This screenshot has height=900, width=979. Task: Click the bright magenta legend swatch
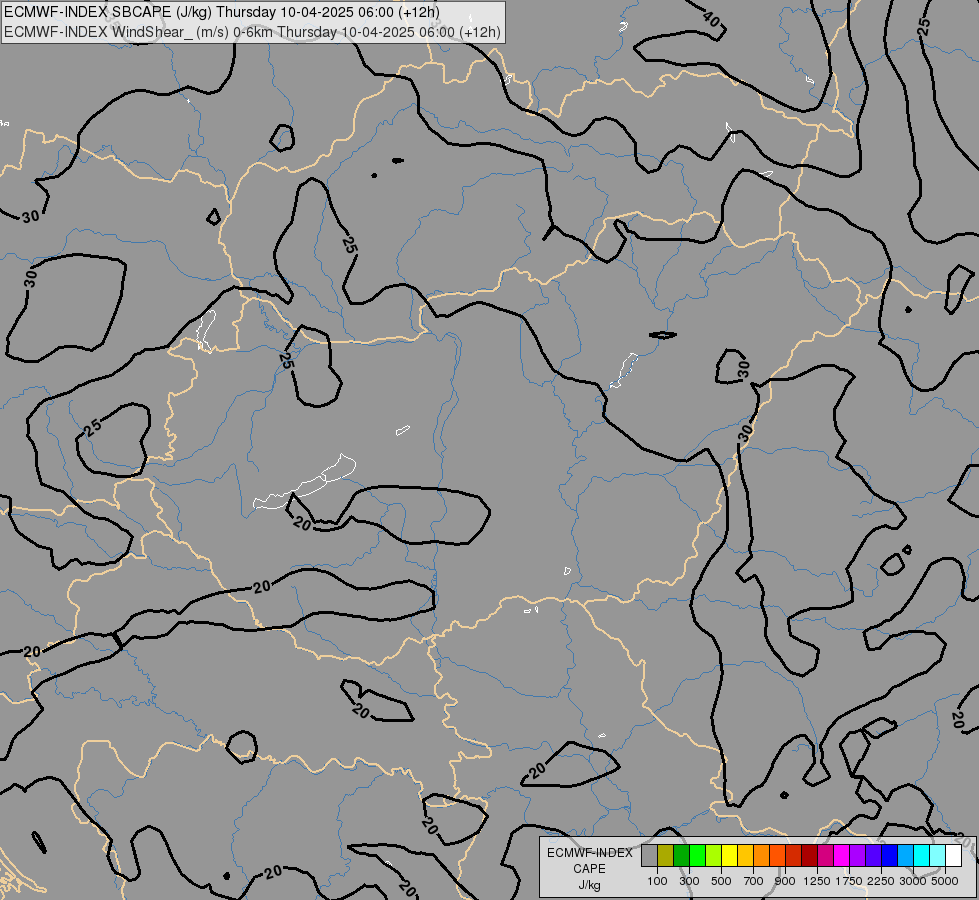841,856
